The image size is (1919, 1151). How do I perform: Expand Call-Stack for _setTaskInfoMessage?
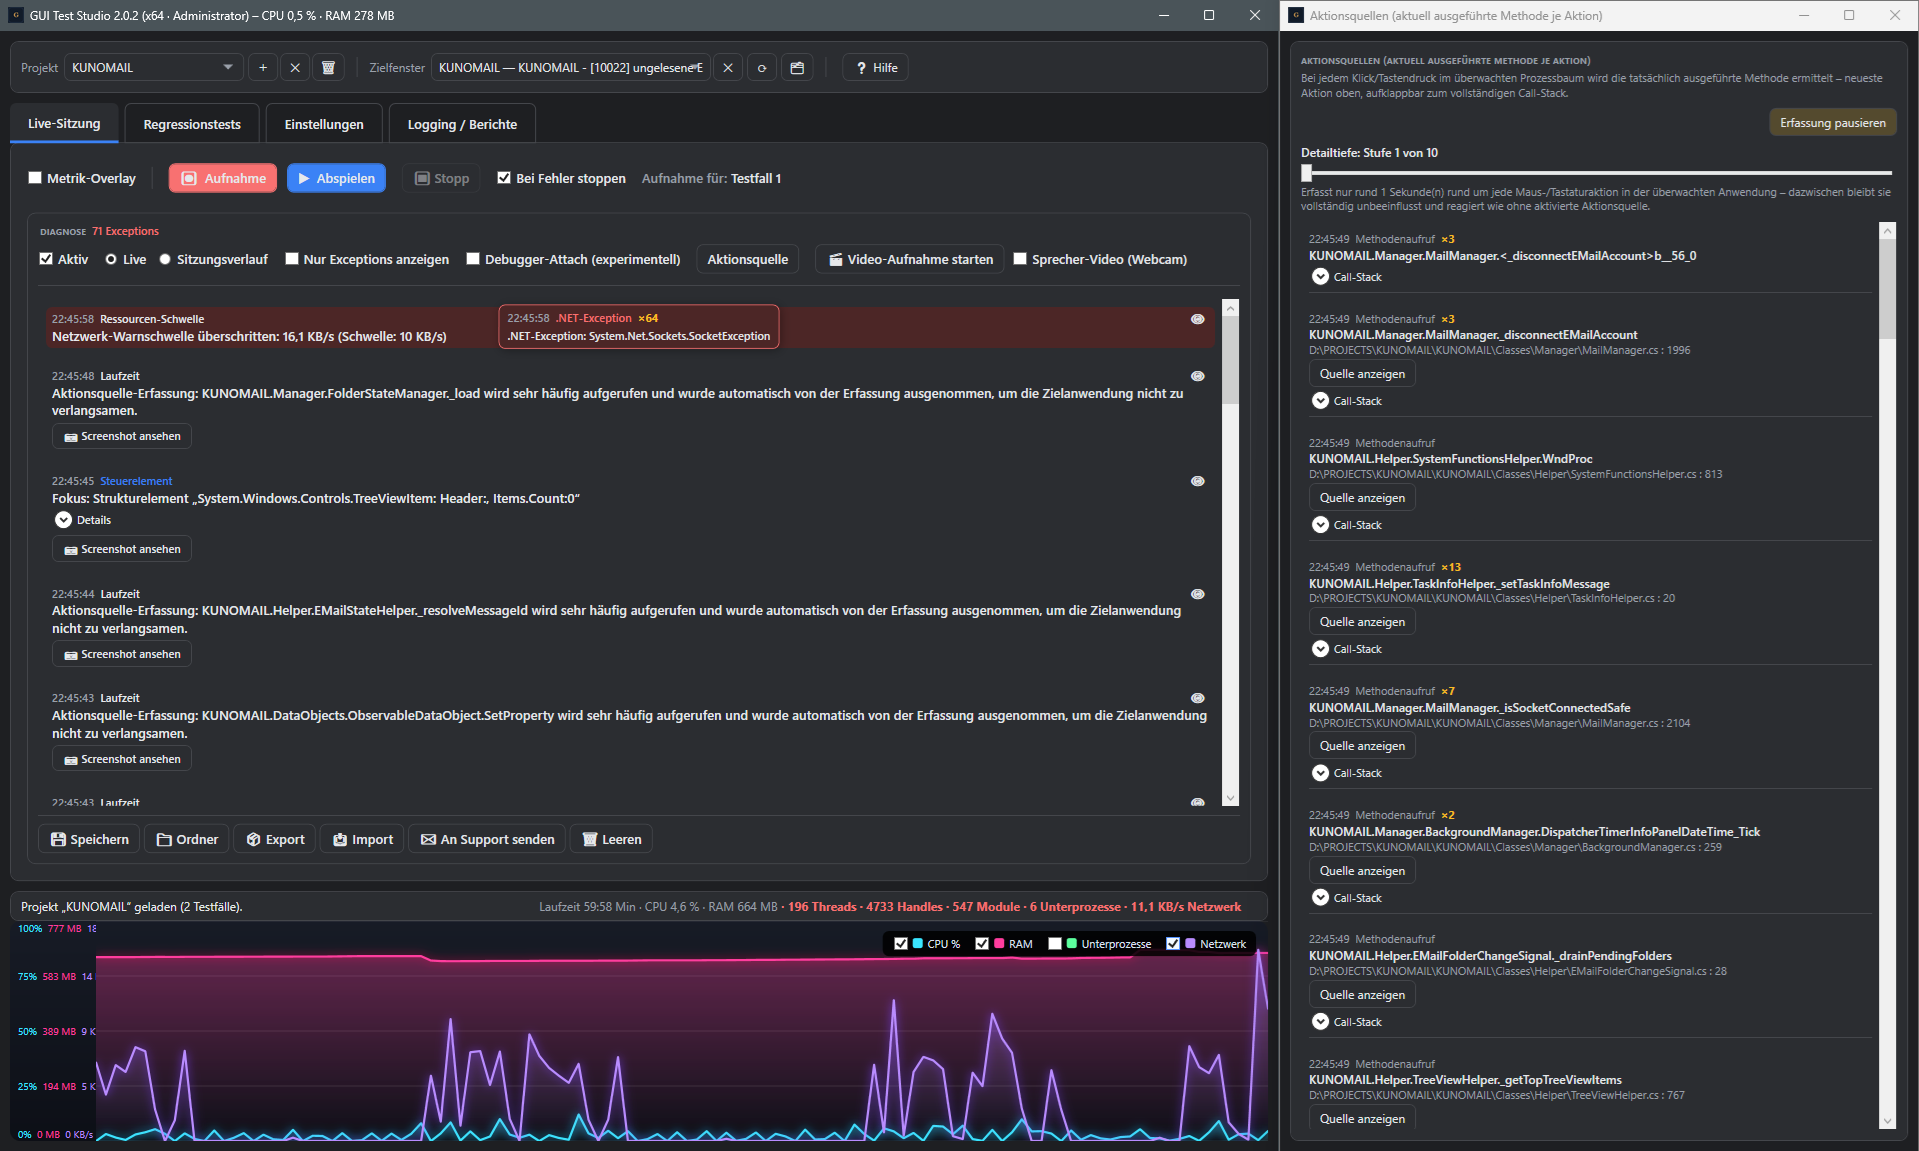[x=1320, y=649]
